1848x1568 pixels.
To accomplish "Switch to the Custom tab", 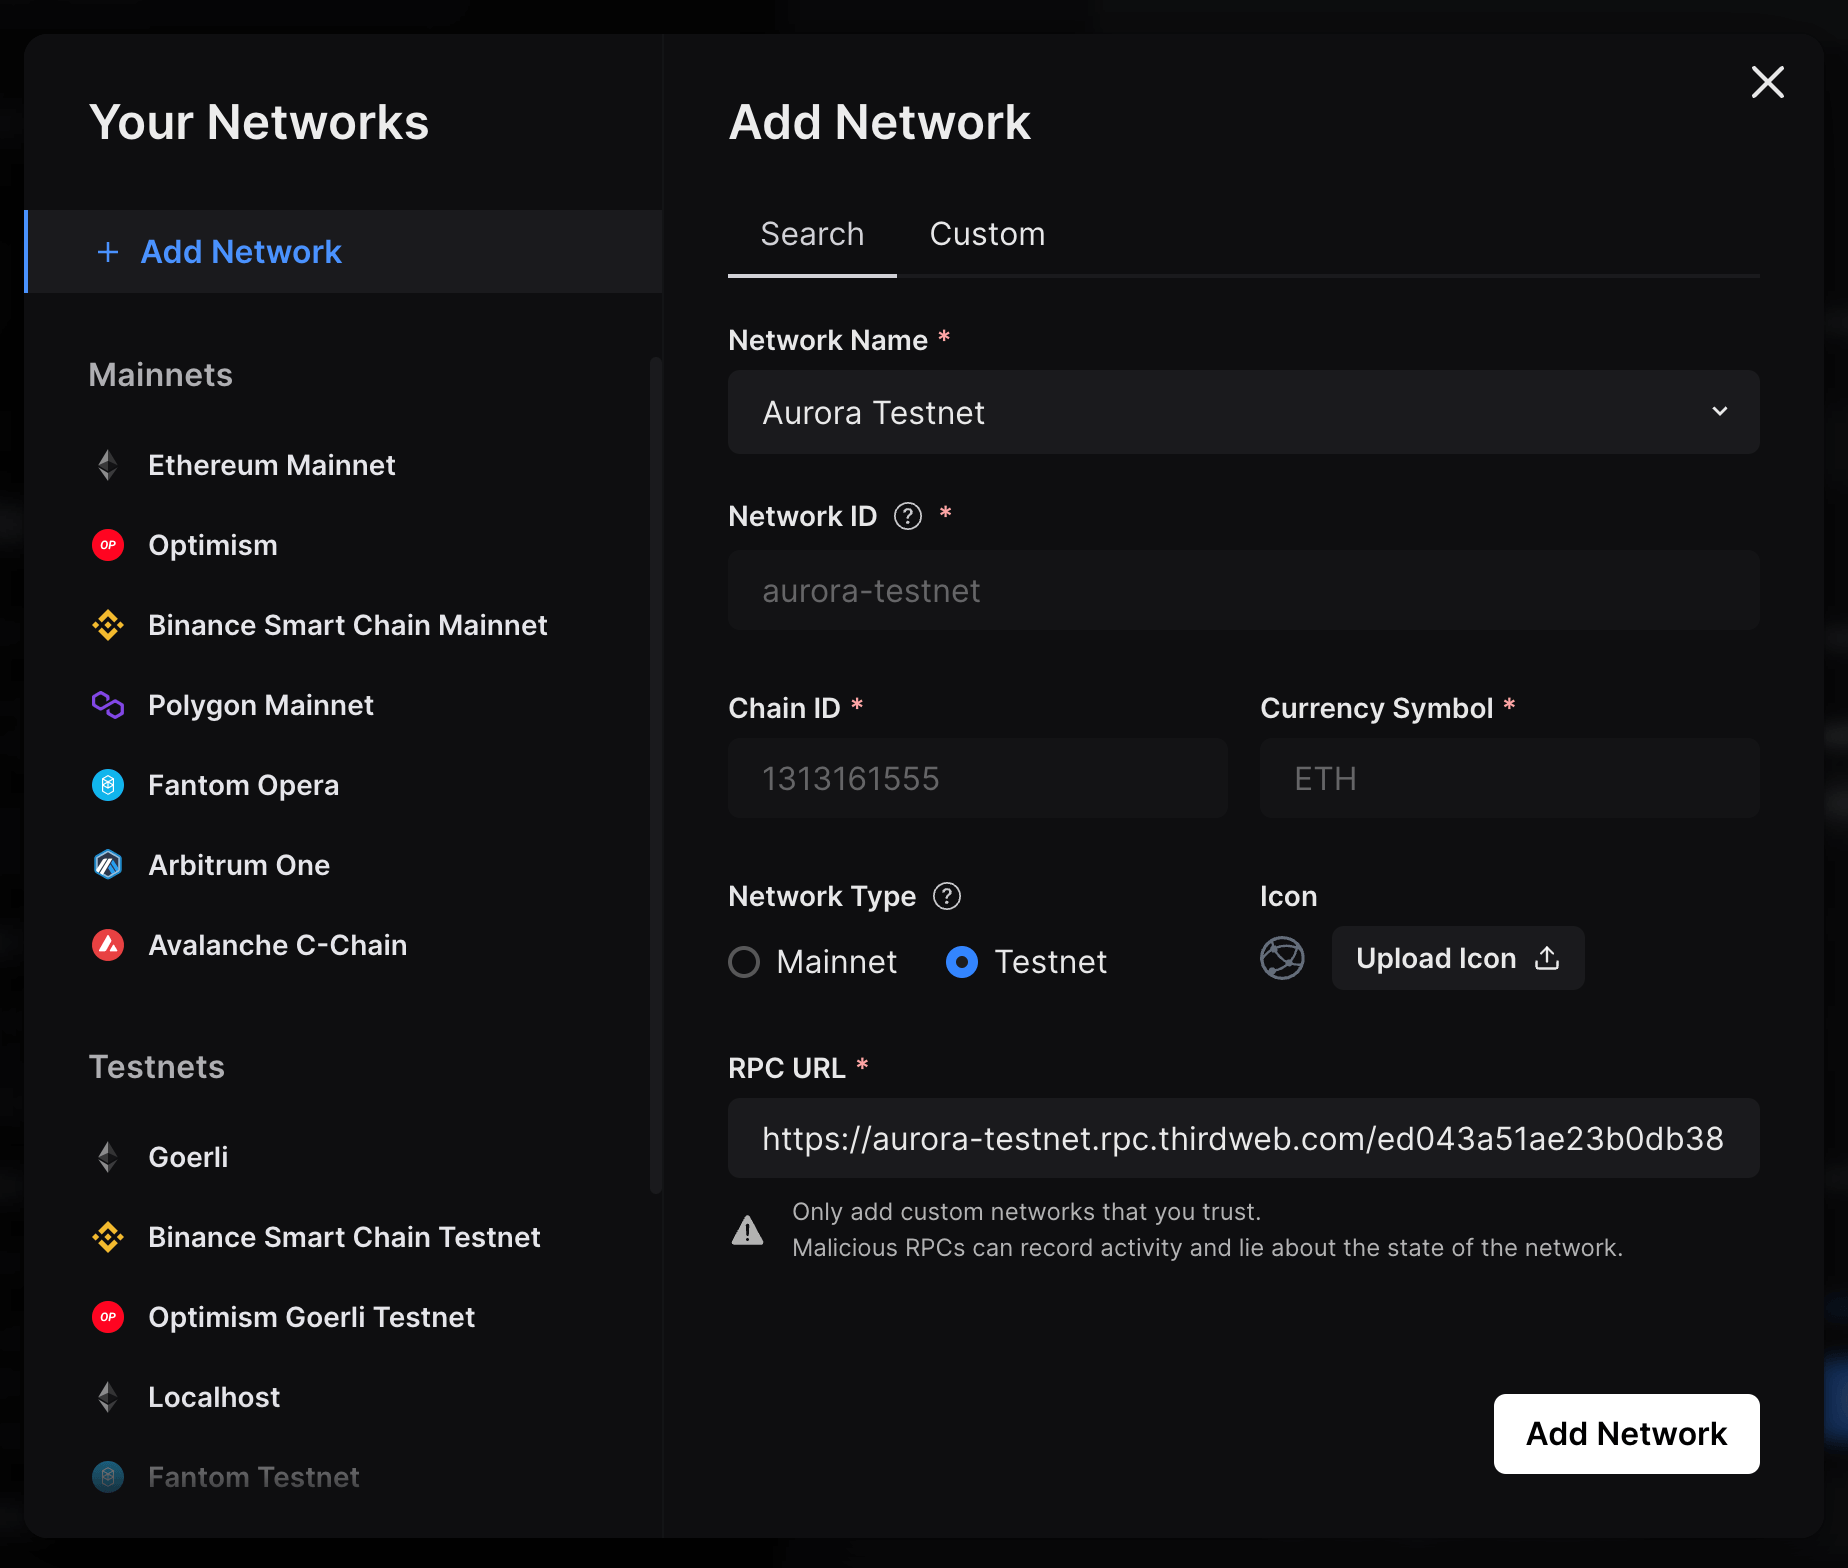I will pos(987,234).
